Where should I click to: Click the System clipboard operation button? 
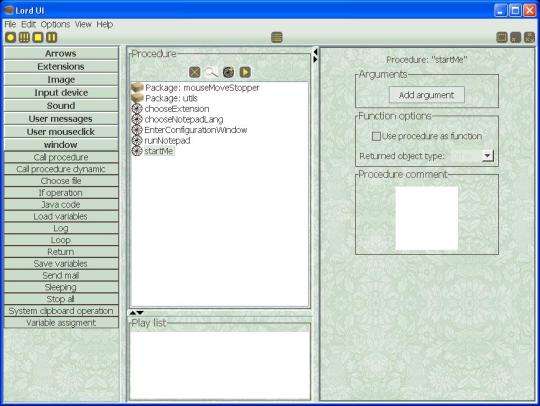(x=61, y=311)
